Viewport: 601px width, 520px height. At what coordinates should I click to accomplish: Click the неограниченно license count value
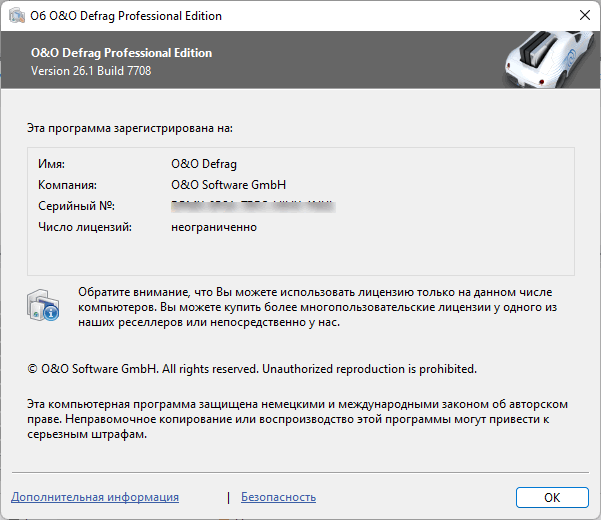[214, 227]
